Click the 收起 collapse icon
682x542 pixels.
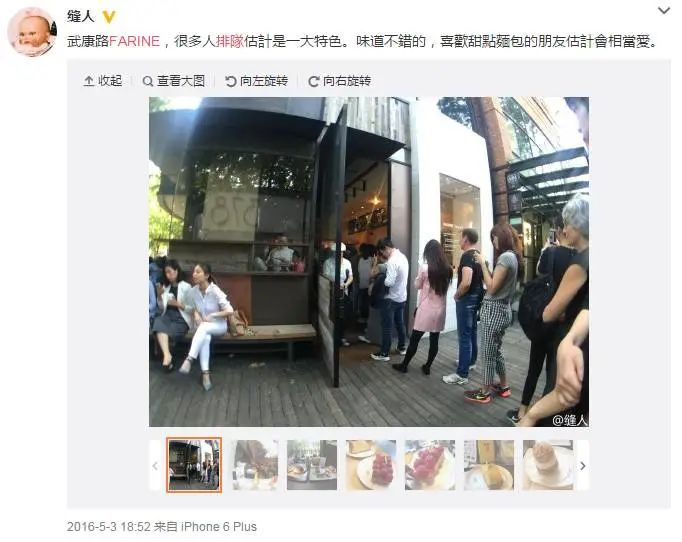(89, 81)
